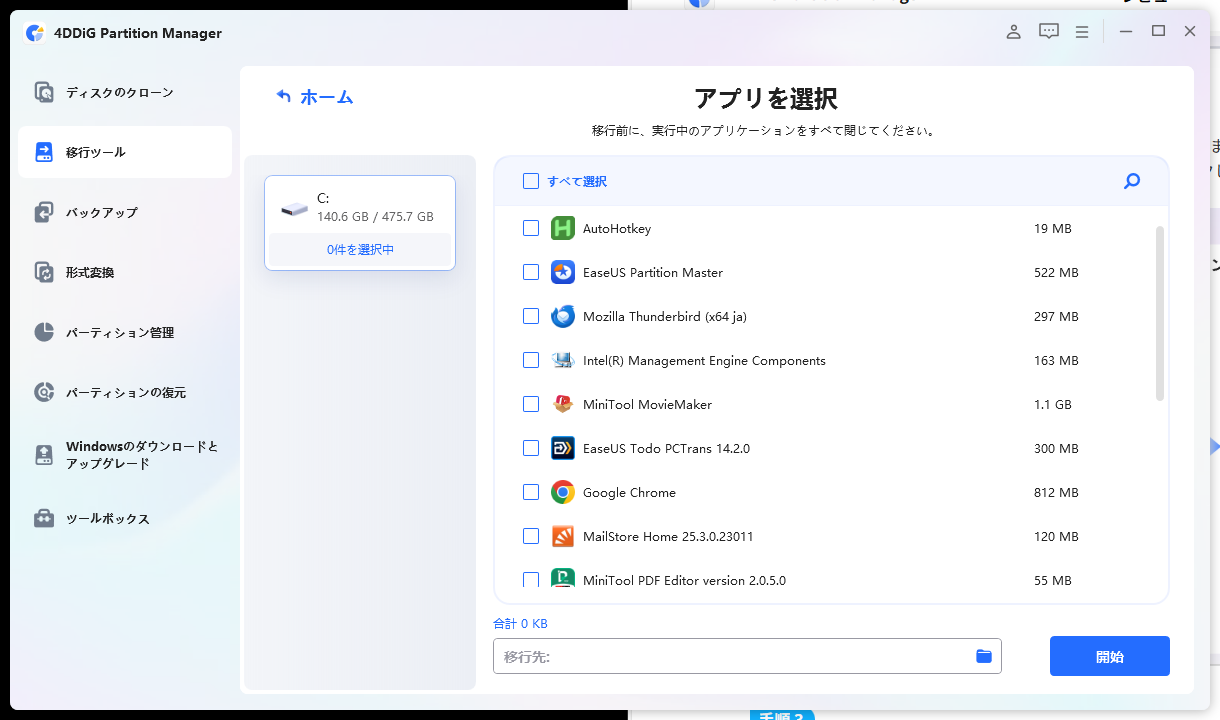The width and height of the screenshot is (1220, 720).
Task: Click the MiniTool MovieMaker size 1.1 GB
Action: pyautogui.click(x=1053, y=404)
